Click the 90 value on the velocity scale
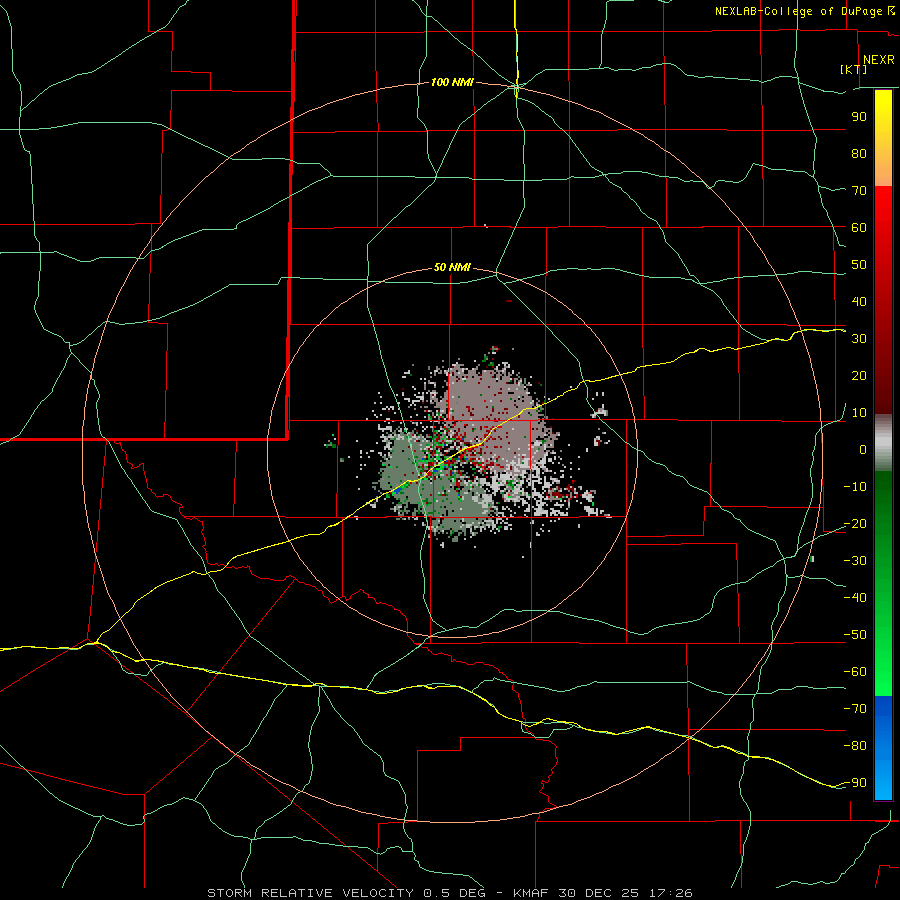Screen dimensions: 900x900 [859, 117]
